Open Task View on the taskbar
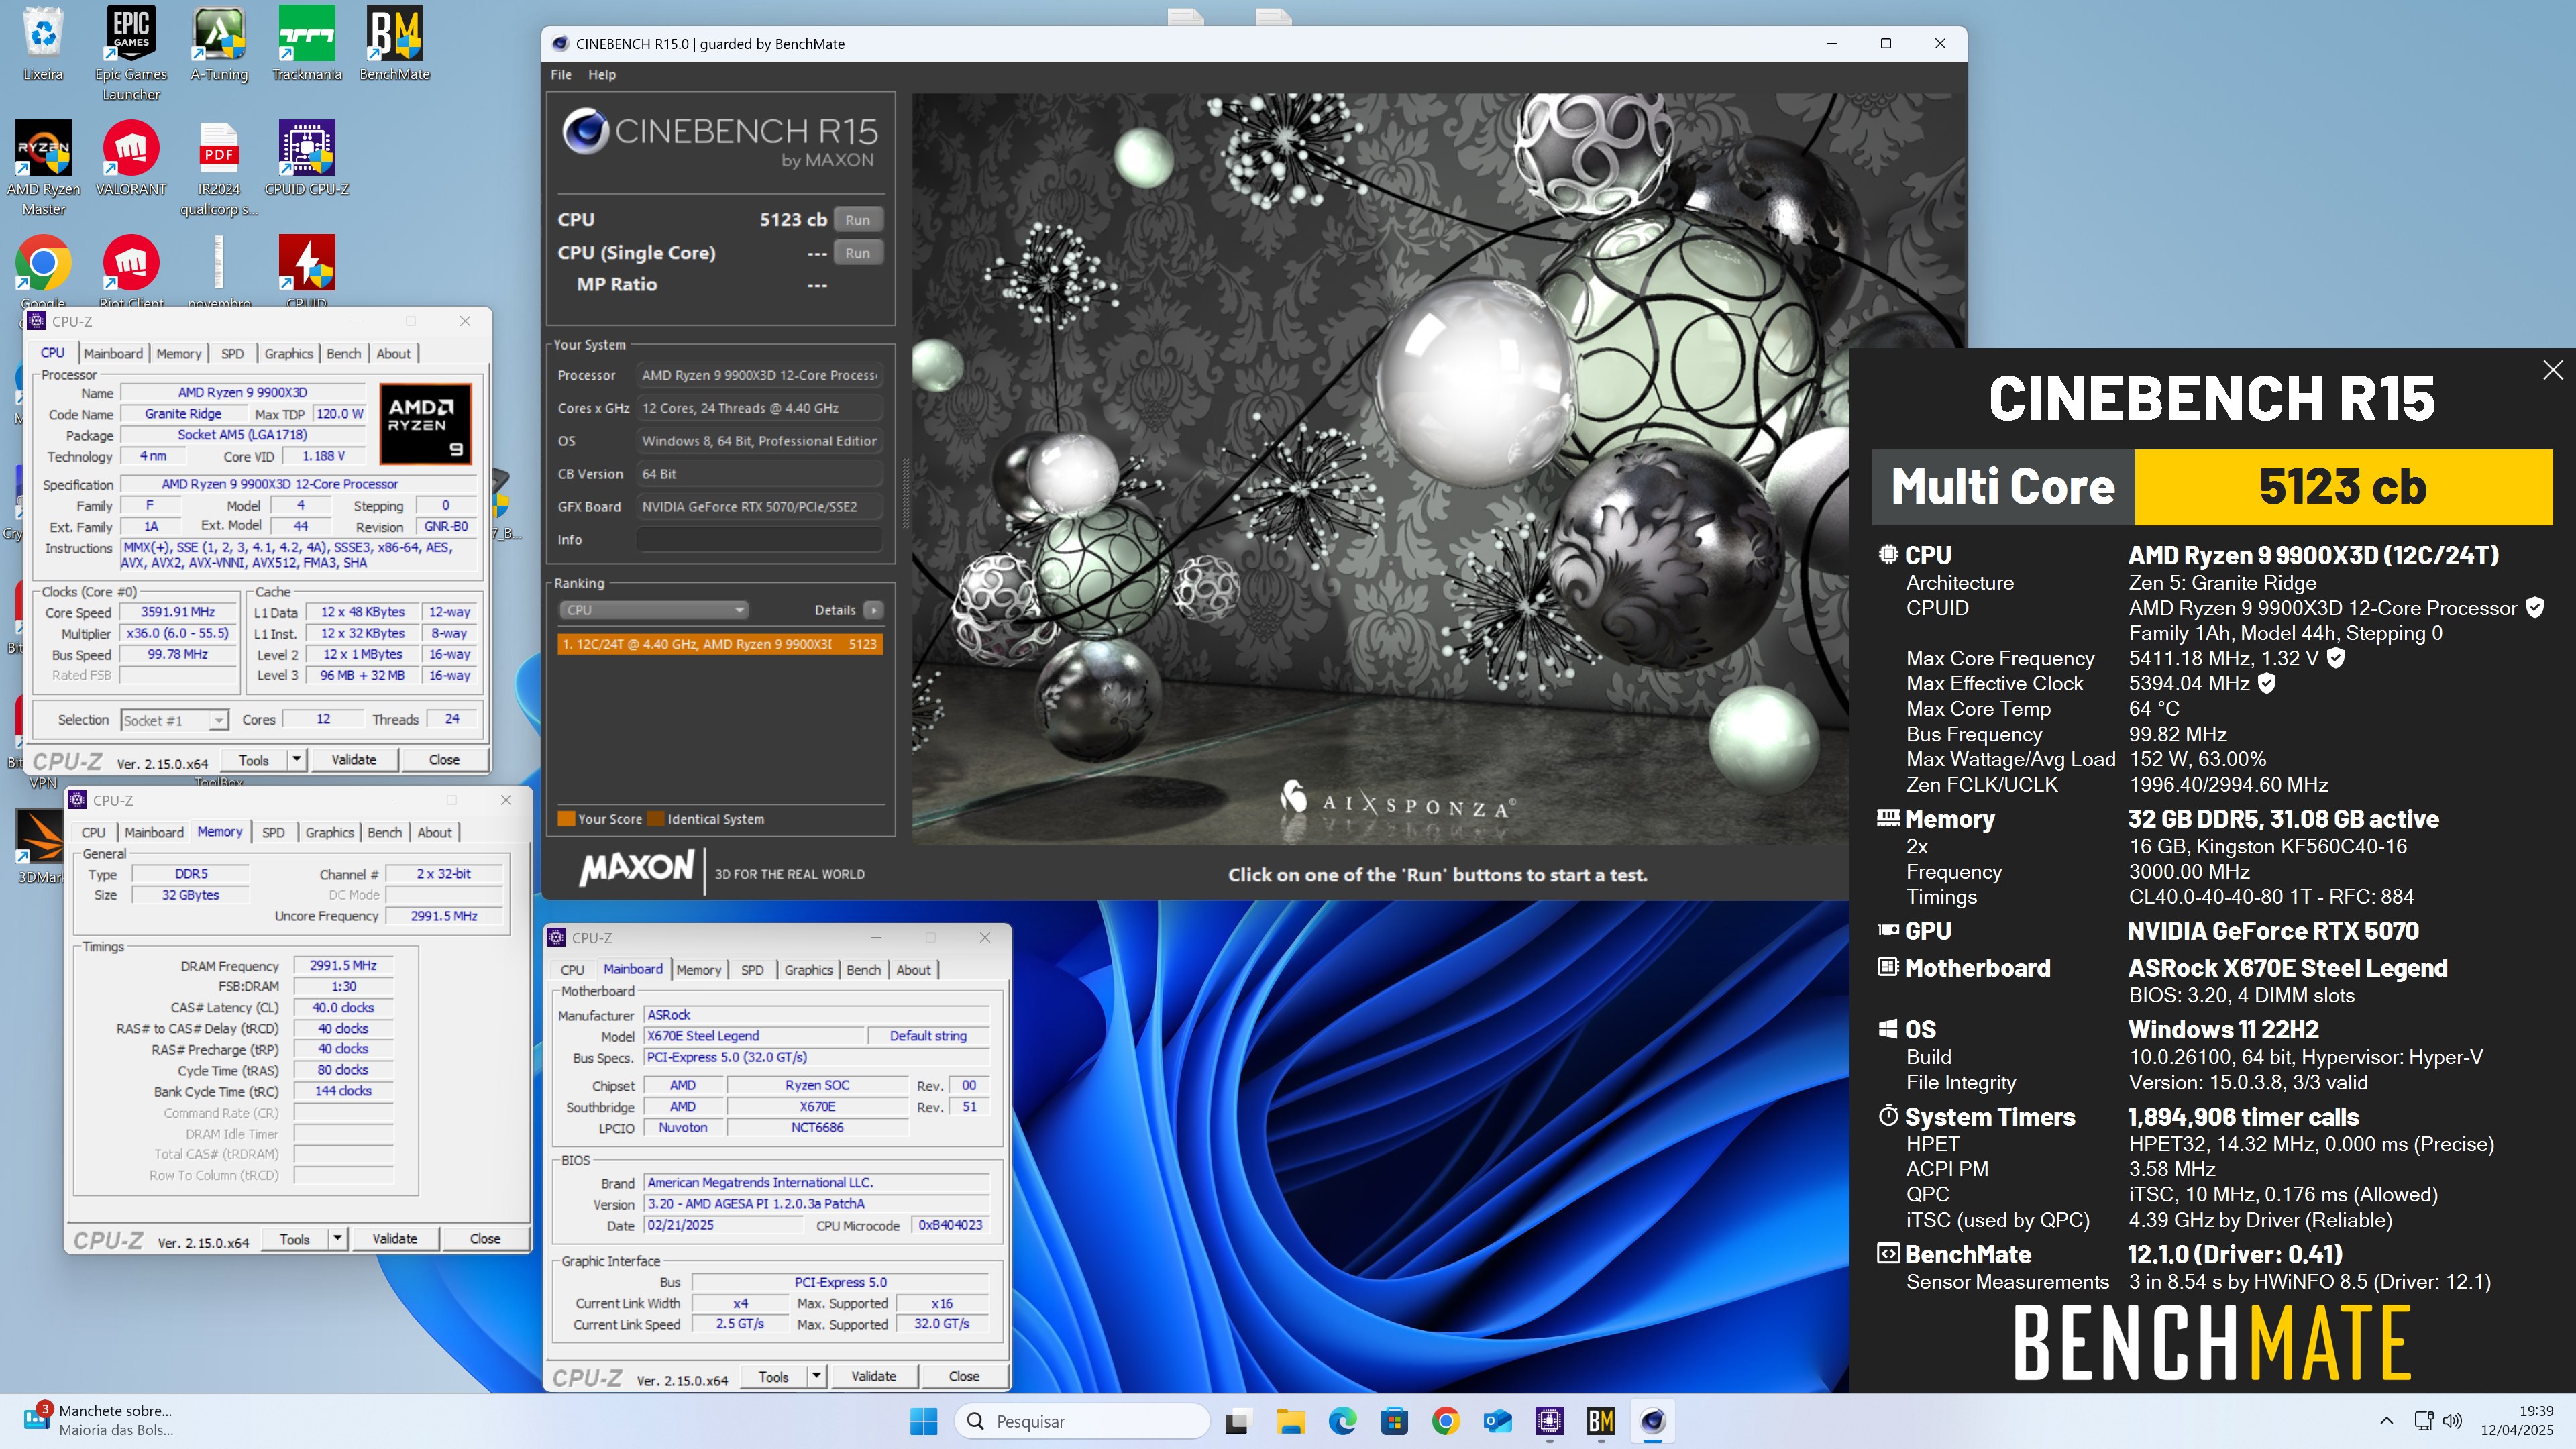 [x=1238, y=1421]
